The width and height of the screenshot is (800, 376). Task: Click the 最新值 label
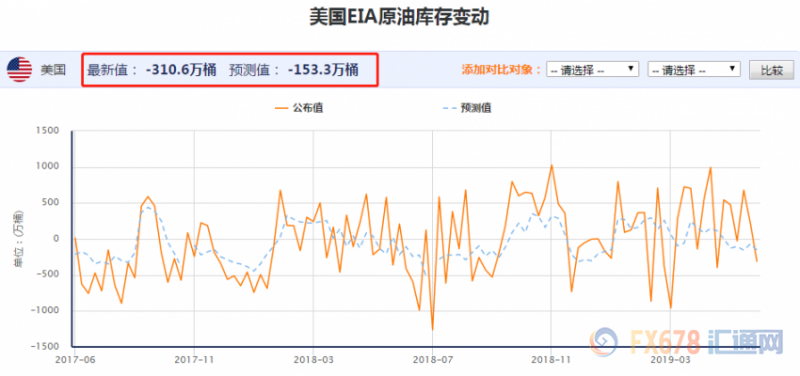pos(112,70)
